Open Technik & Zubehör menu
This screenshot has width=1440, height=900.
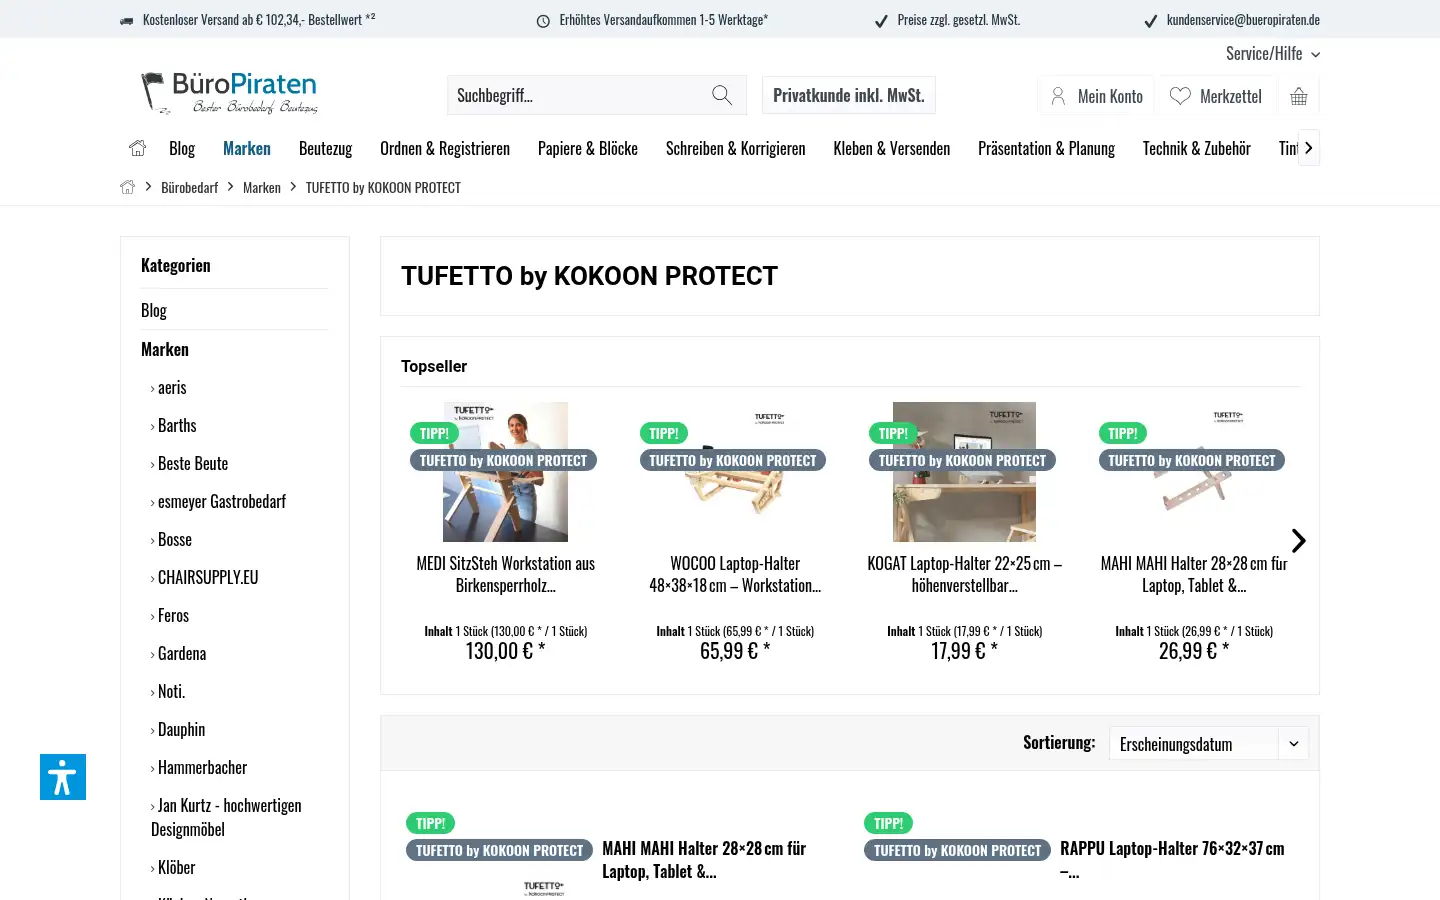[1197, 148]
